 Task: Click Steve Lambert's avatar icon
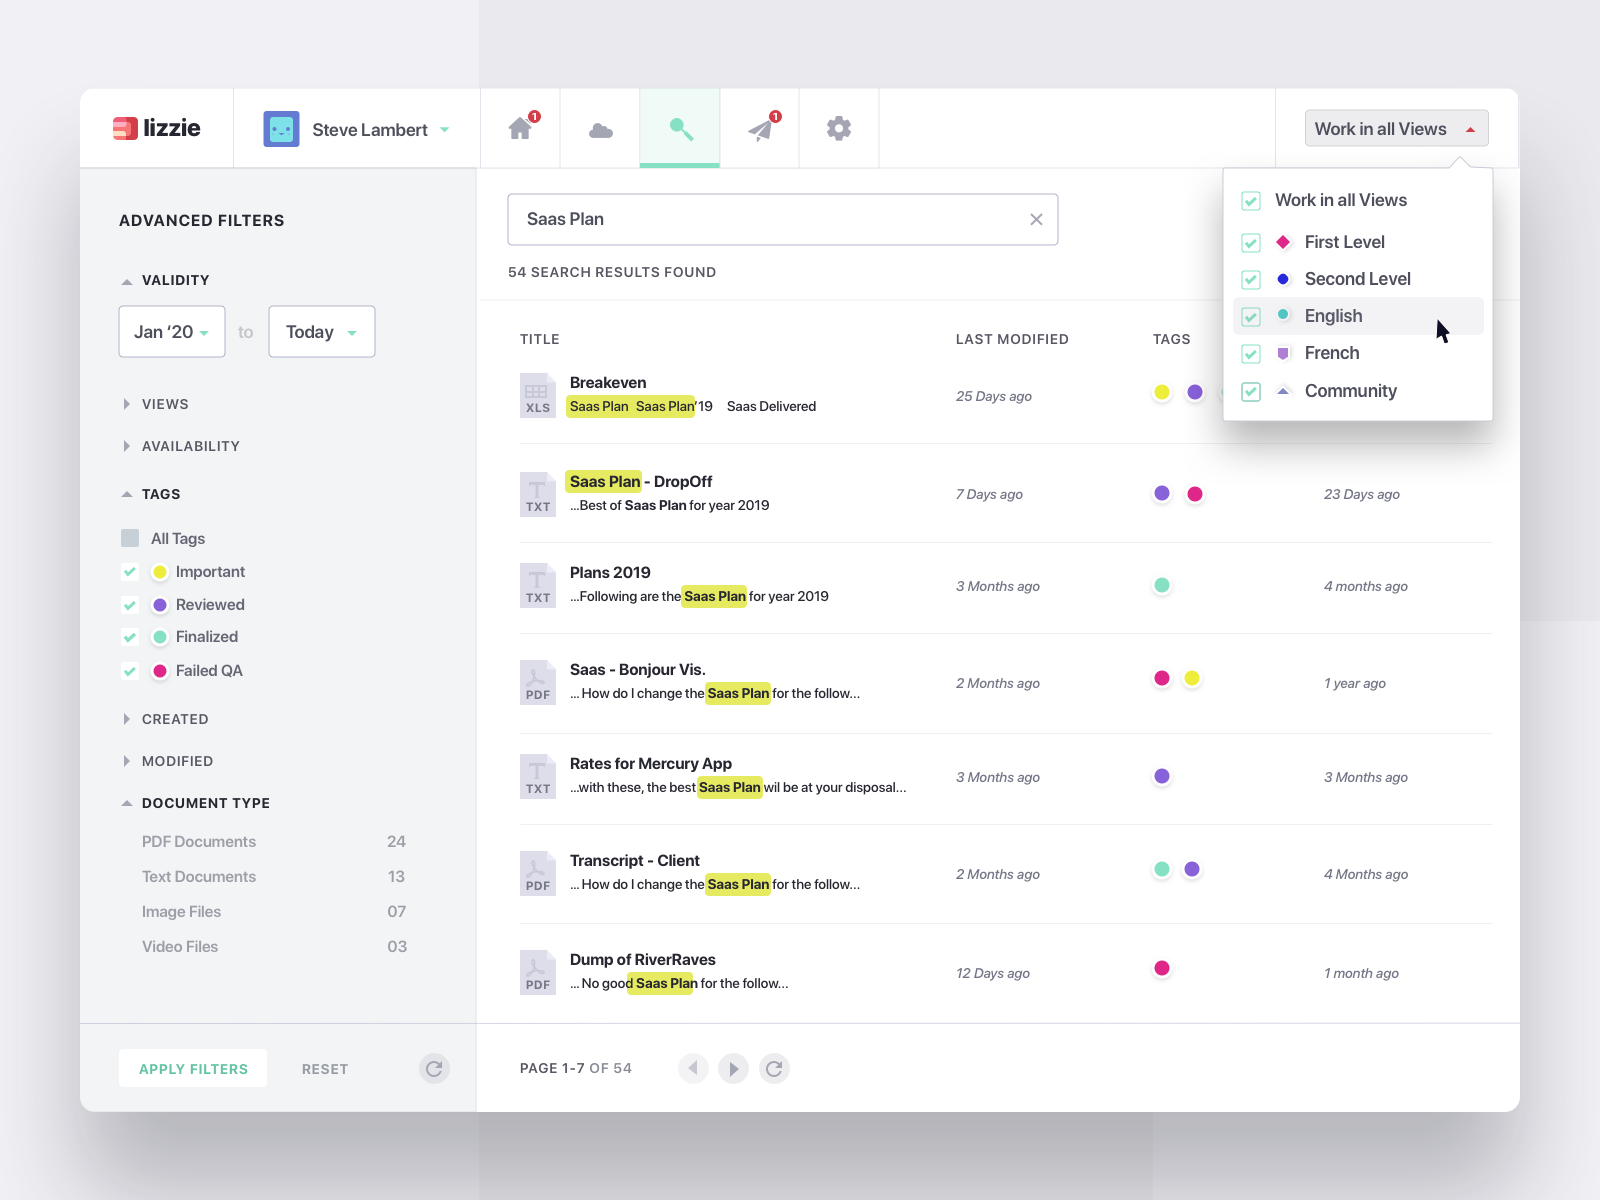[281, 128]
